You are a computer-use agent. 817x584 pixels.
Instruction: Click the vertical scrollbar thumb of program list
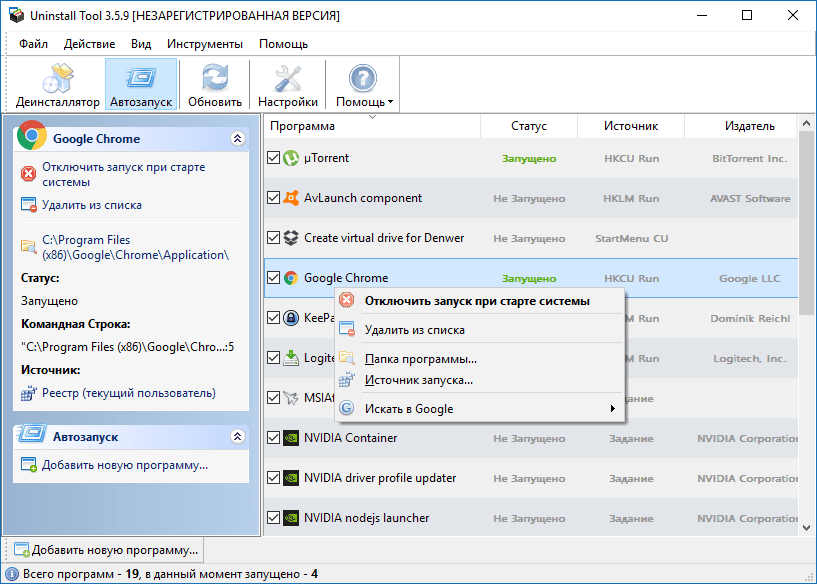click(806, 224)
